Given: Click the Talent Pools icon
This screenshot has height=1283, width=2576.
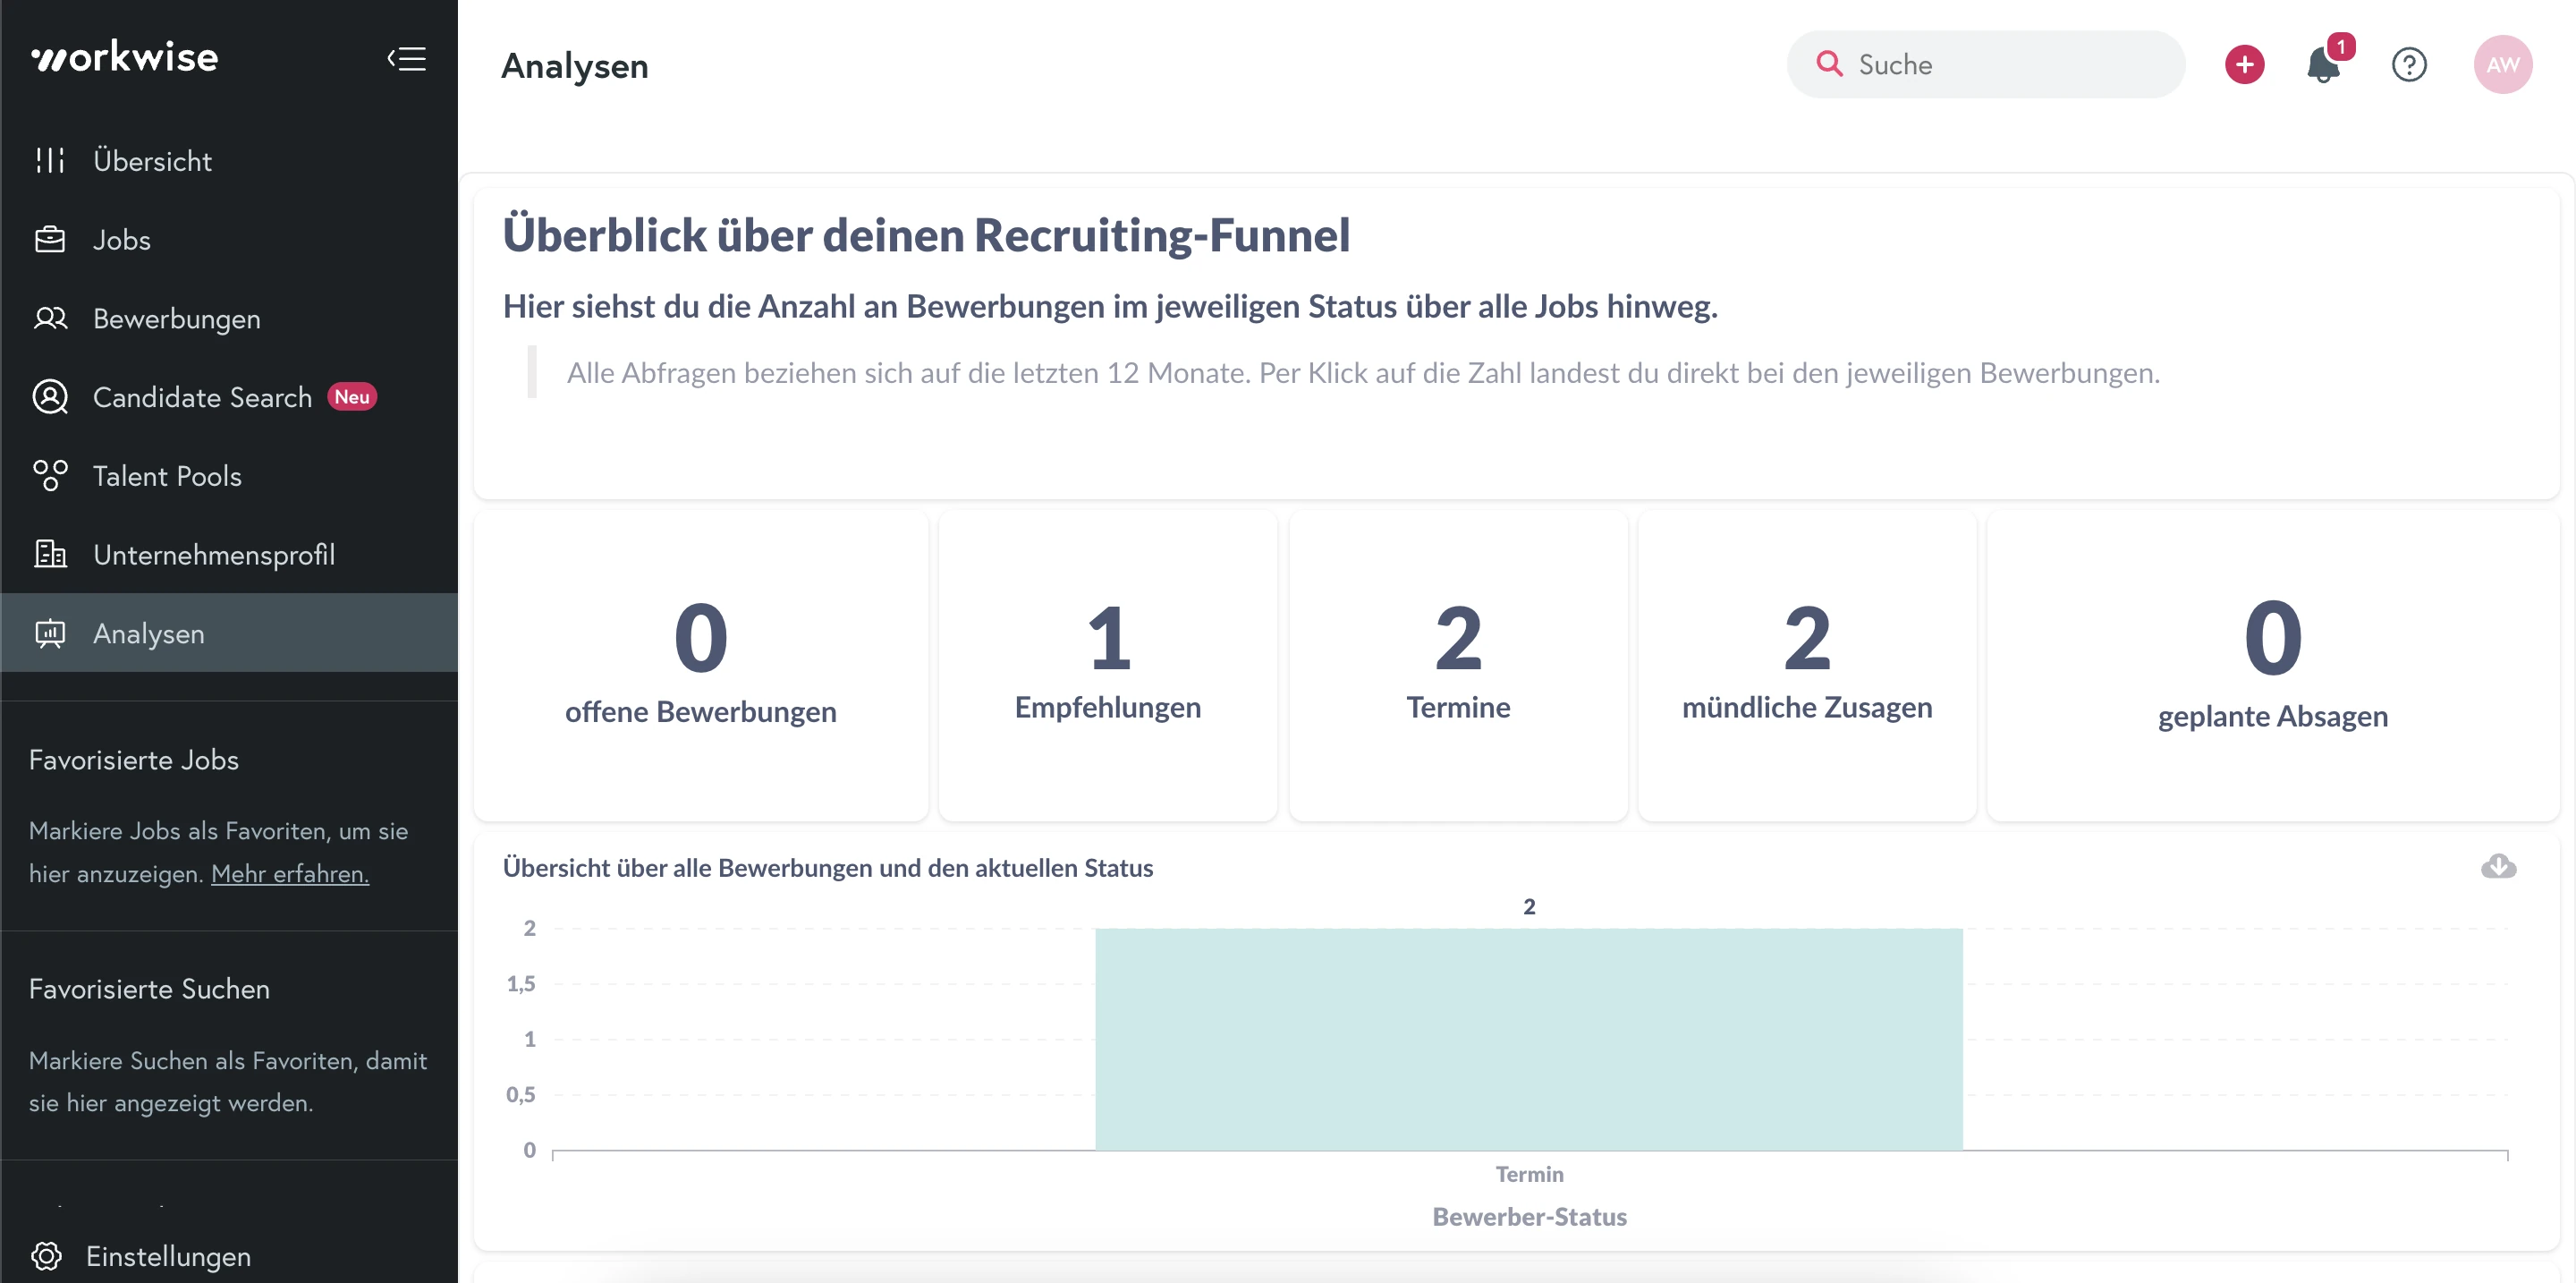Looking at the screenshot, I should [49, 475].
